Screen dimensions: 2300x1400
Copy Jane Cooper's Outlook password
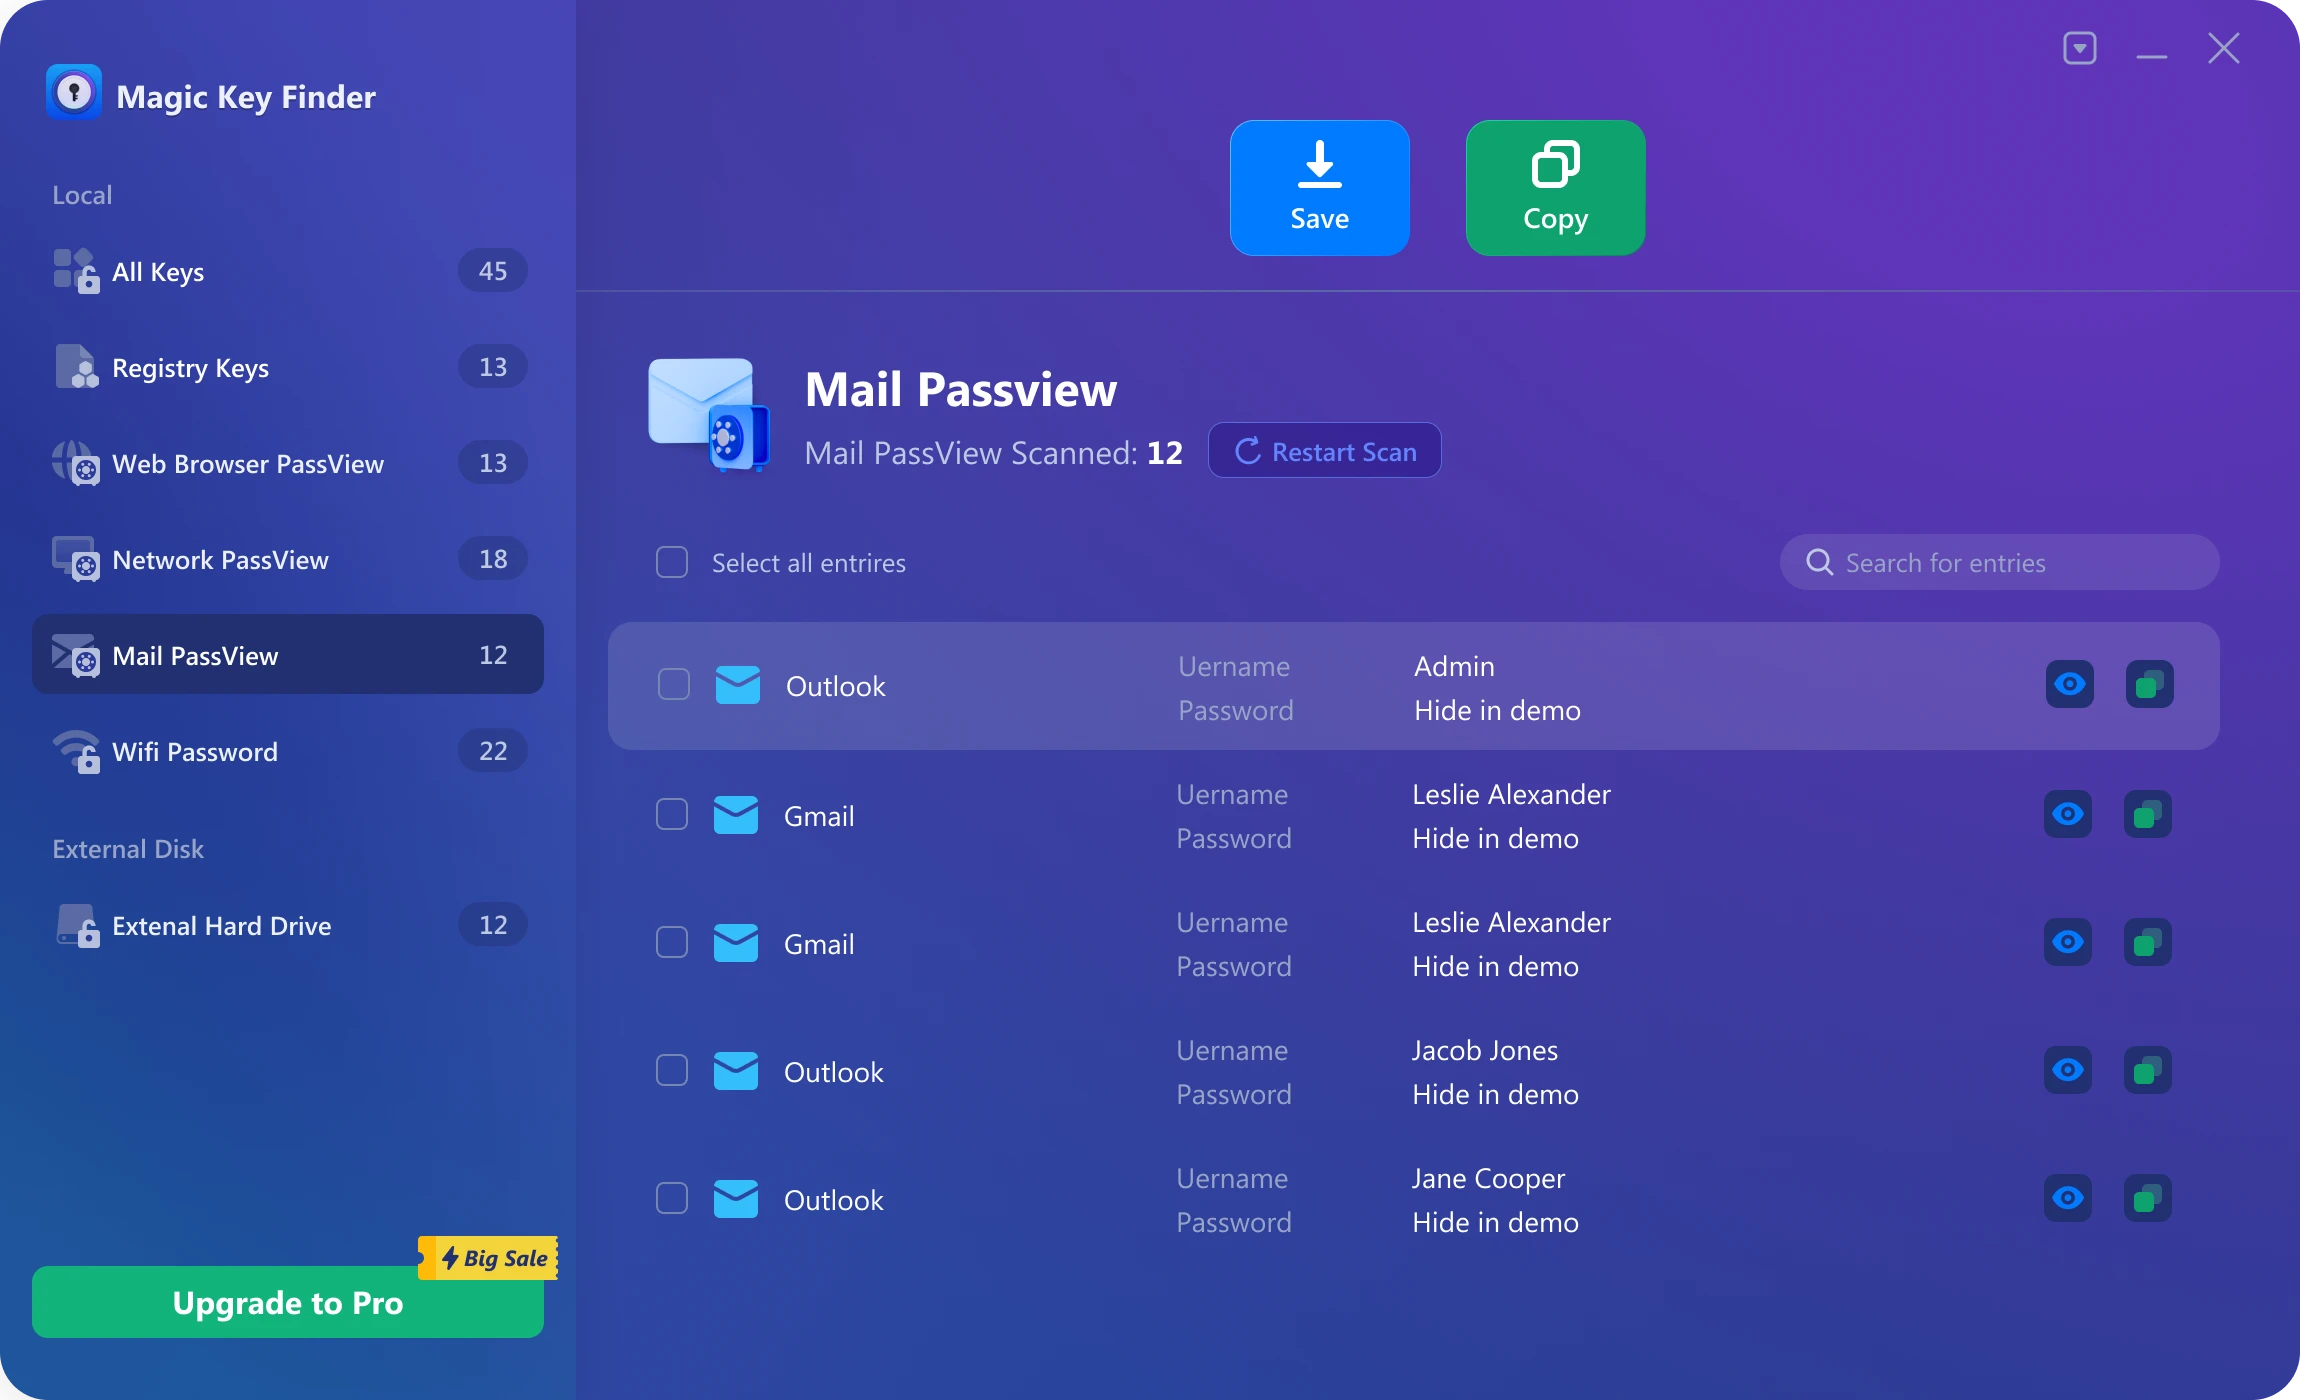[x=2147, y=1198]
